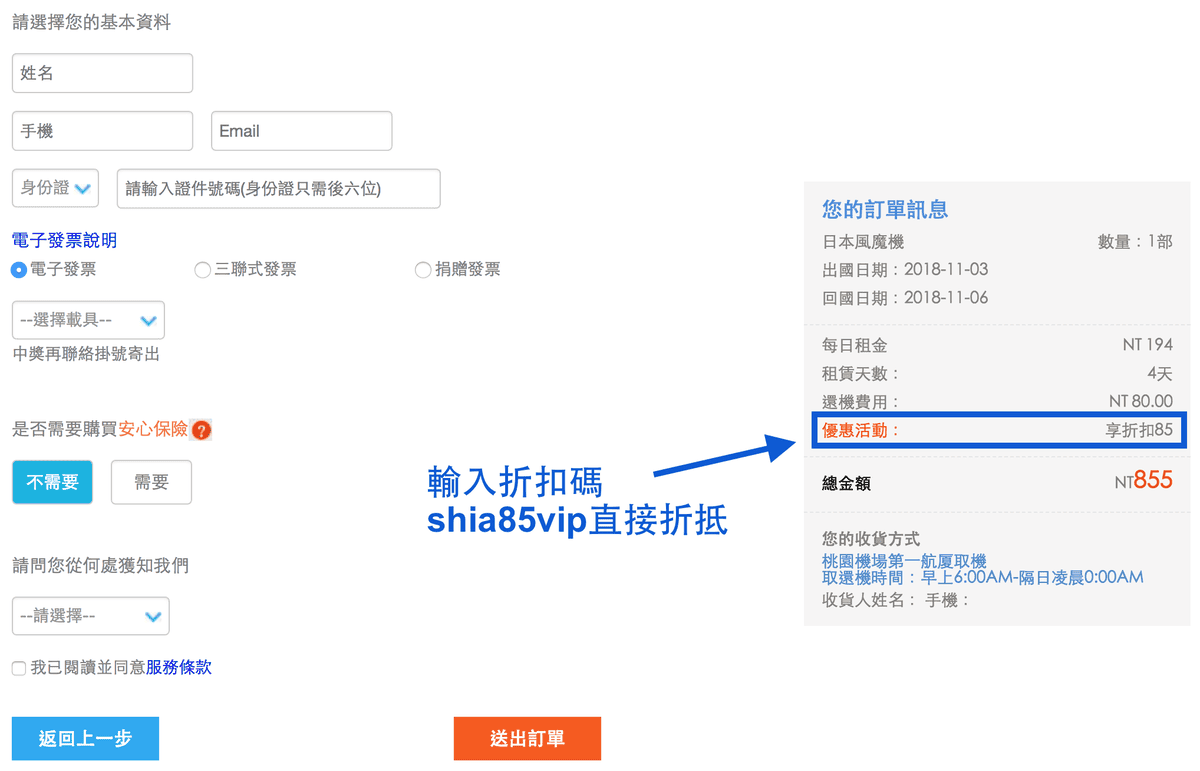The height and width of the screenshot is (771, 1200).
Task: Click the 姓名 name input field
Action: click(101, 72)
